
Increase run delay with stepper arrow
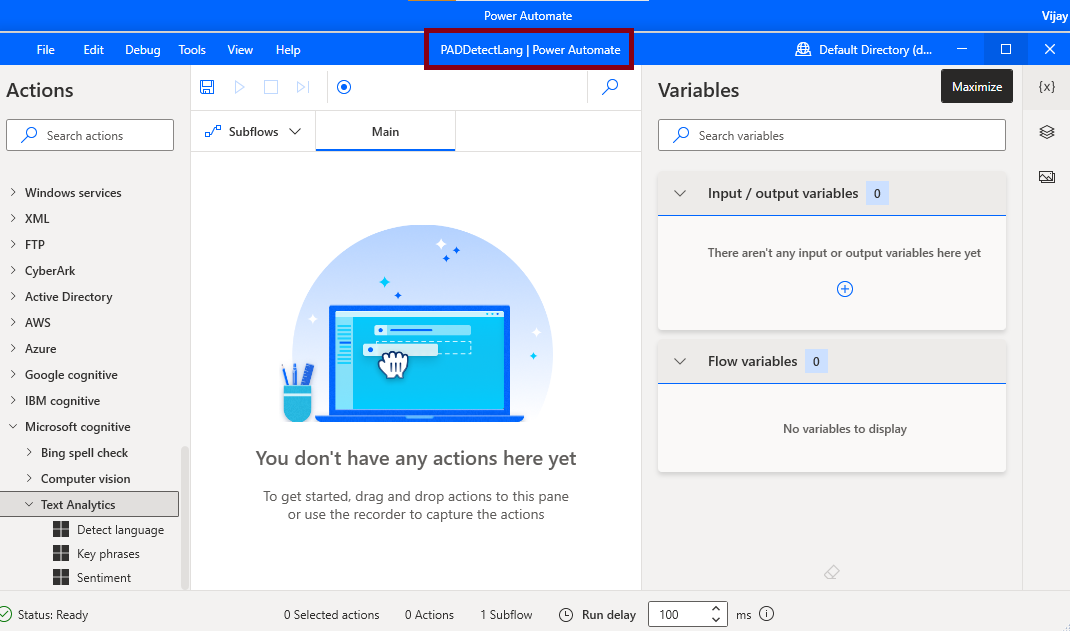pos(715,608)
